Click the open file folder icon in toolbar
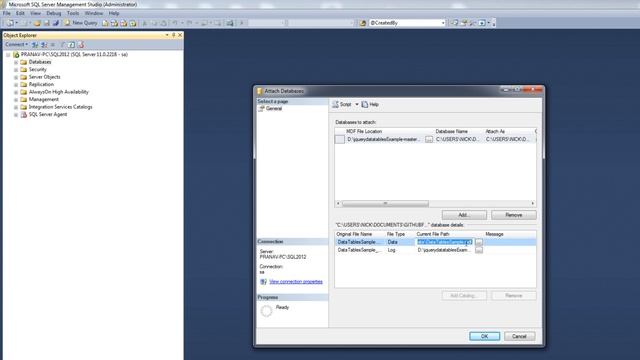The width and height of the screenshot is (640, 360). pyautogui.click(x=37, y=23)
